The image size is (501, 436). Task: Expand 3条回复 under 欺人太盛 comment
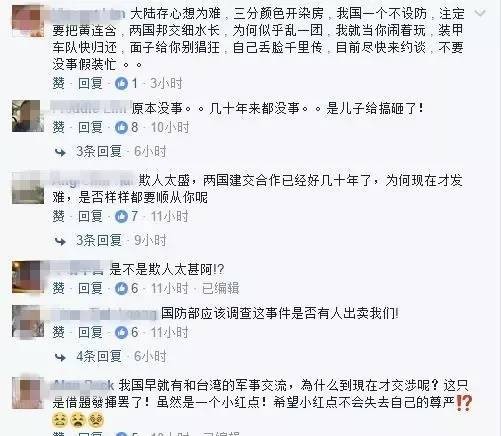[x=99, y=240]
